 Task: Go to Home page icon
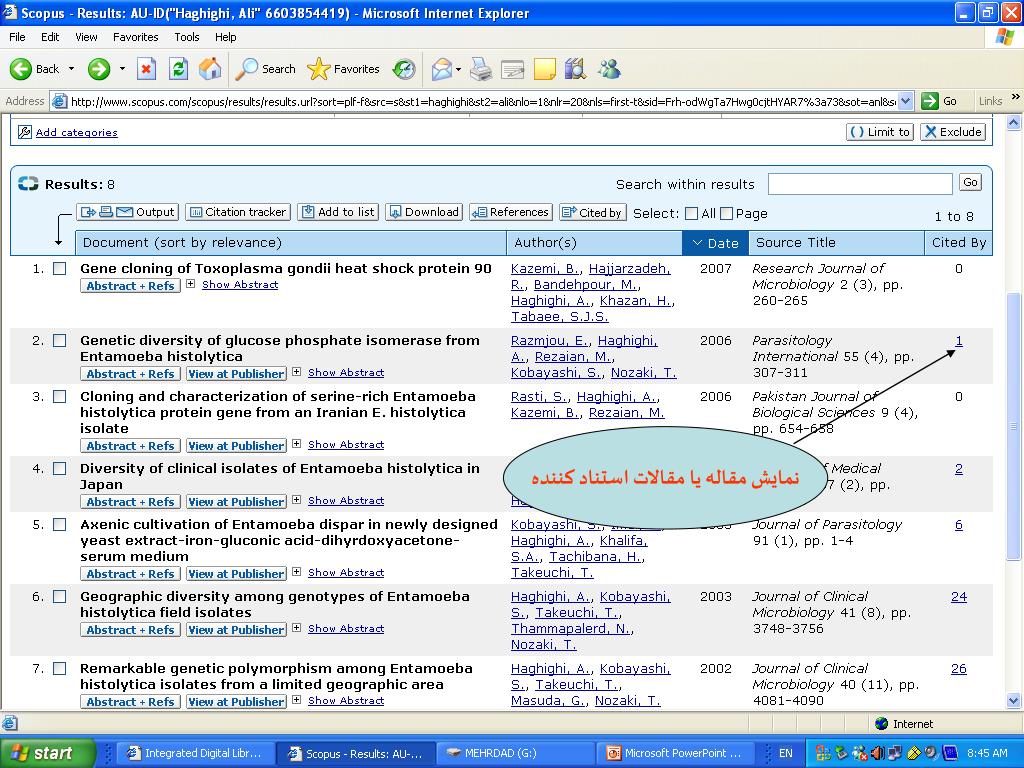point(210,69)
